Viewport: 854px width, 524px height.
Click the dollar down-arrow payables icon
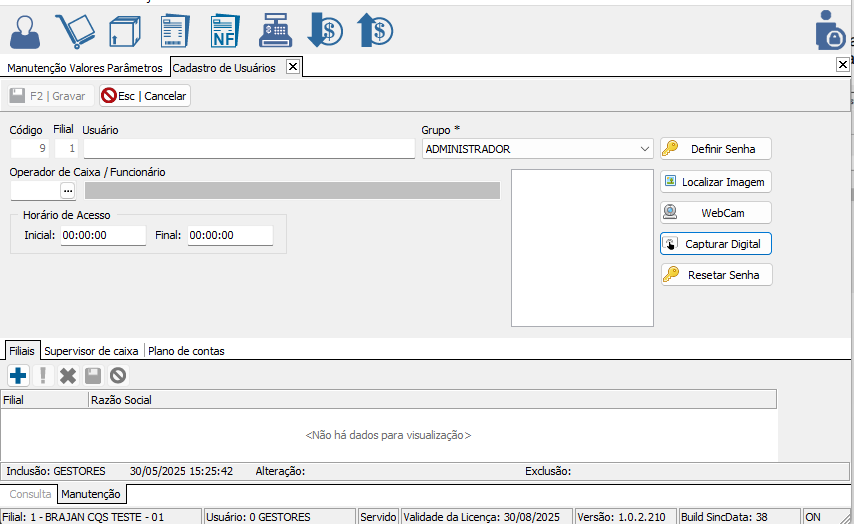point(325,31)
